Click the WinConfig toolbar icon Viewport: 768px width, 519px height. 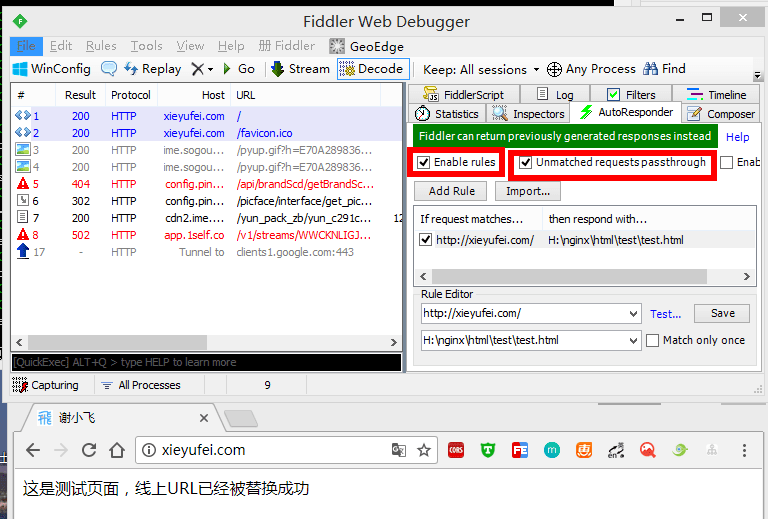pos(20,69)
